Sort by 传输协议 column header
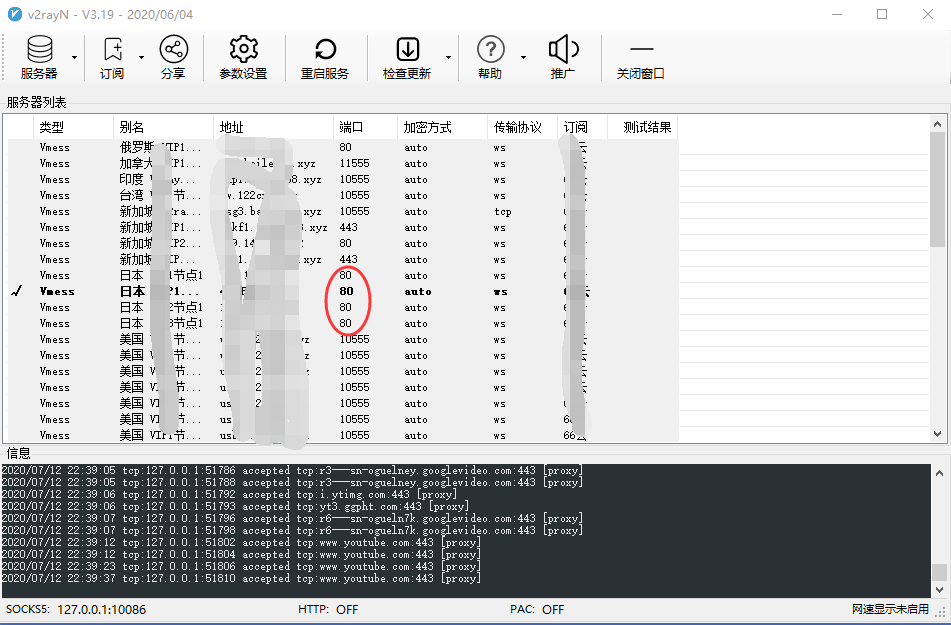The height and width of the screenshot is (625, 951). tap(522, 127)
